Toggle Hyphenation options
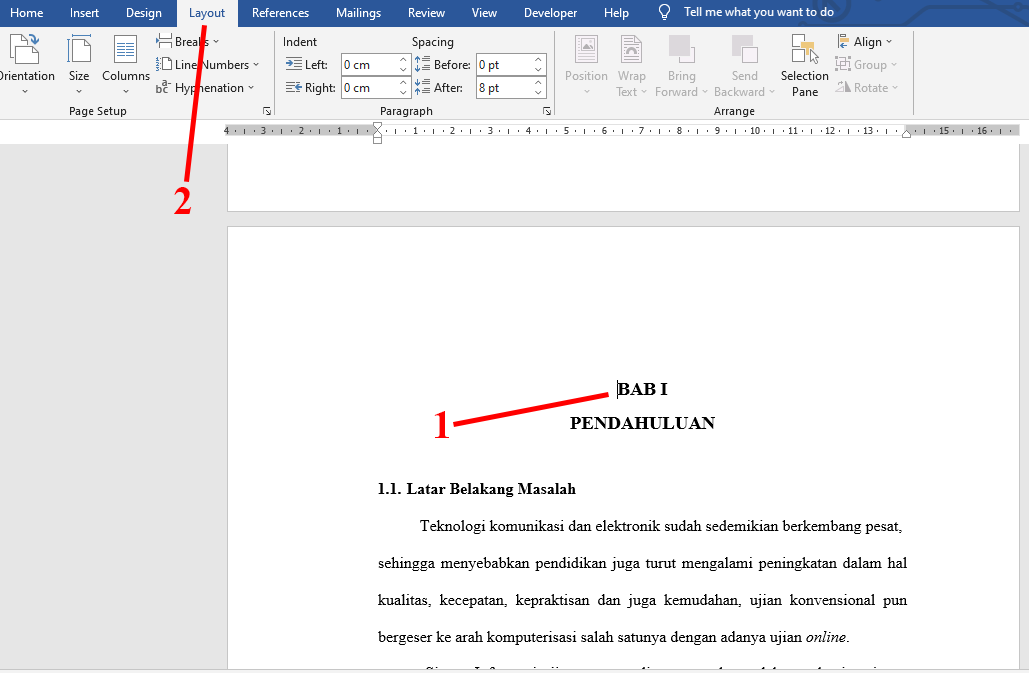The height and width of the screenshot is (673, 1029). pyautogui.click(x=207, y=87)
